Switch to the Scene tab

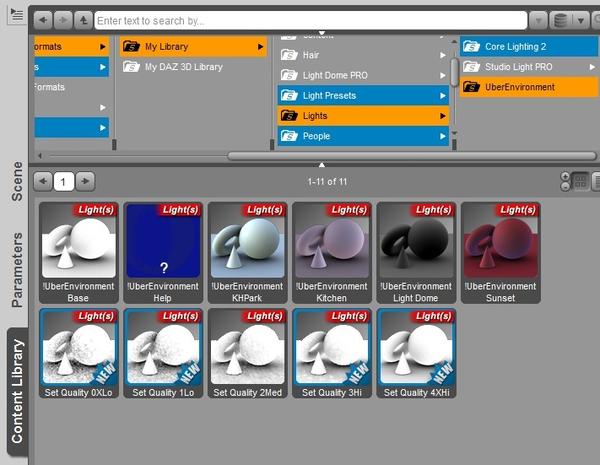point(17,181)
